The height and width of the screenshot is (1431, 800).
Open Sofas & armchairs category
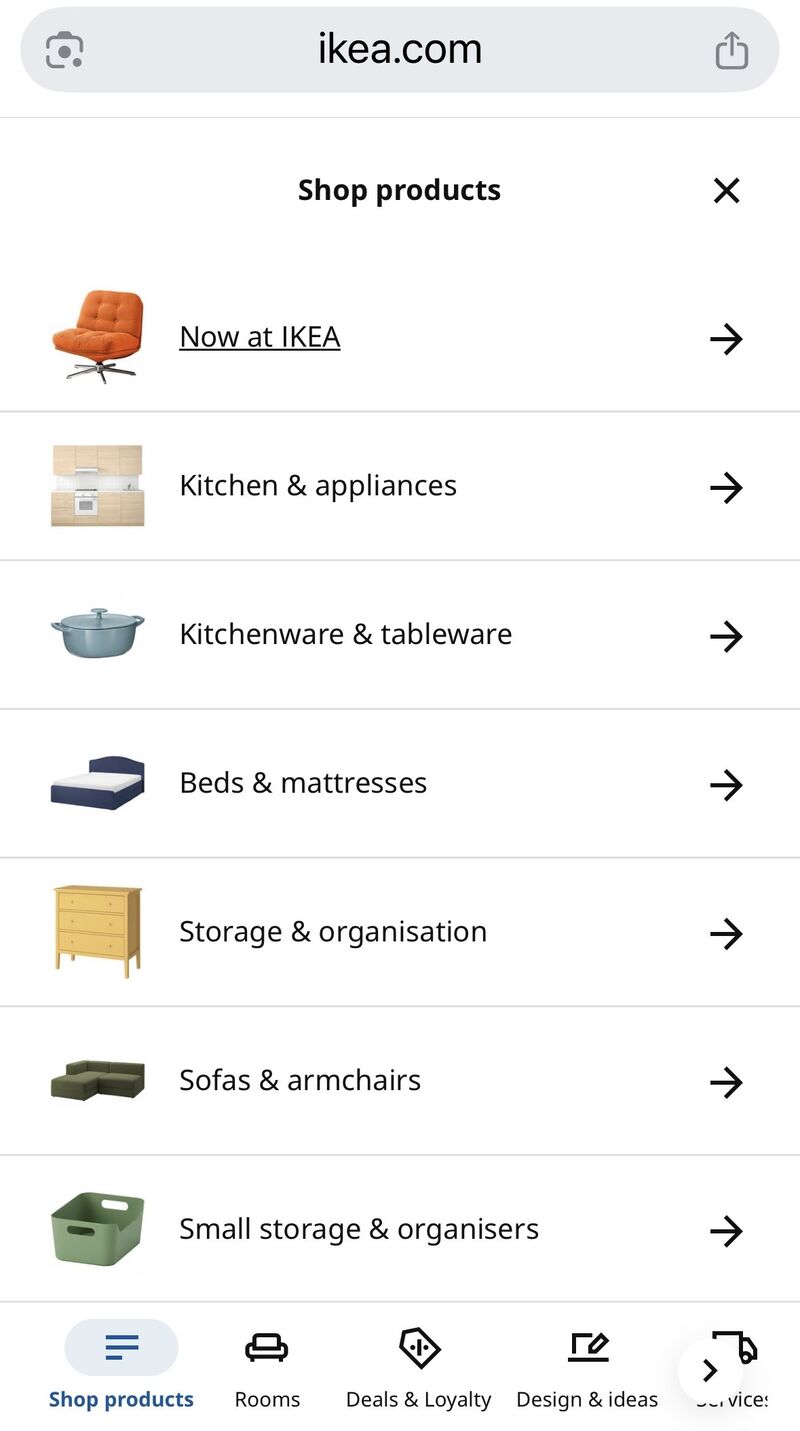[x=299, y=1080]
